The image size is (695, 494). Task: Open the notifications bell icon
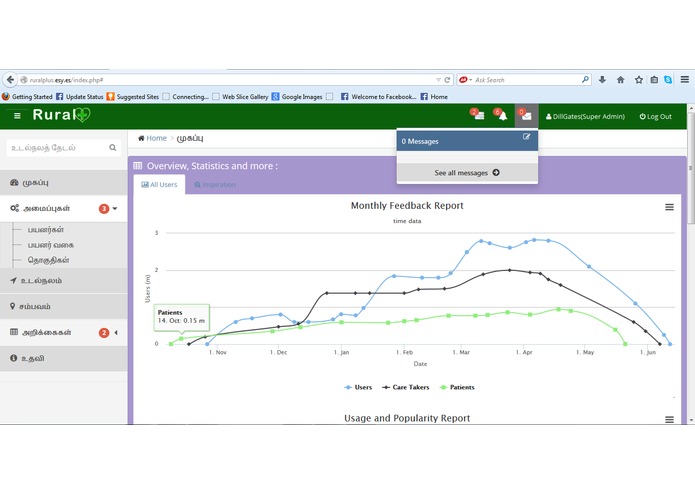tap(501, 115)
